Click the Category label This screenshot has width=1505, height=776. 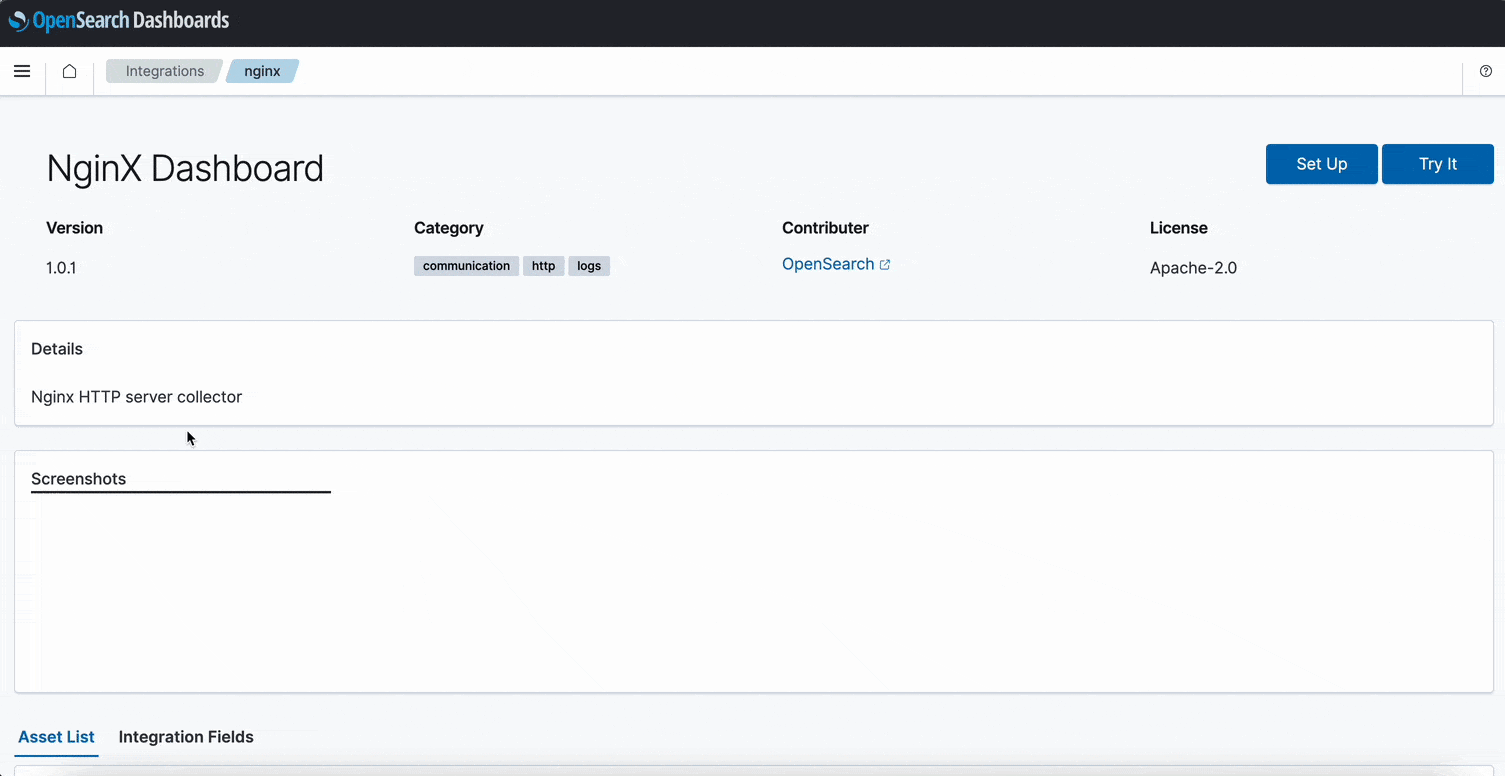pos(449,228)
